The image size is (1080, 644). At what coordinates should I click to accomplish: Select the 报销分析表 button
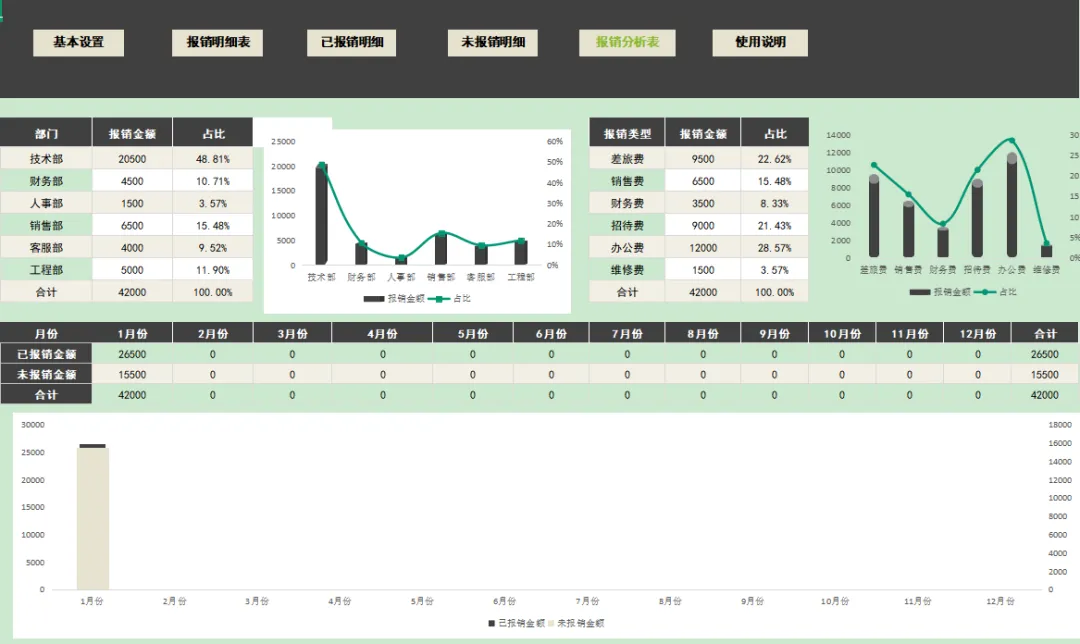coord(627,43)
